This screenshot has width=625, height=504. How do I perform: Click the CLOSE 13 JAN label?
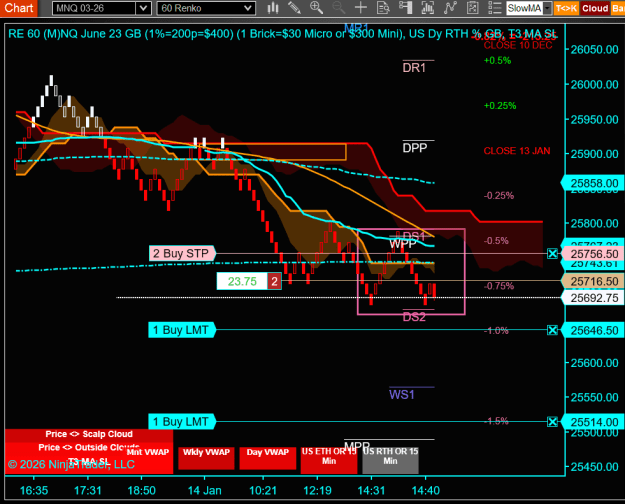(517, 151)
